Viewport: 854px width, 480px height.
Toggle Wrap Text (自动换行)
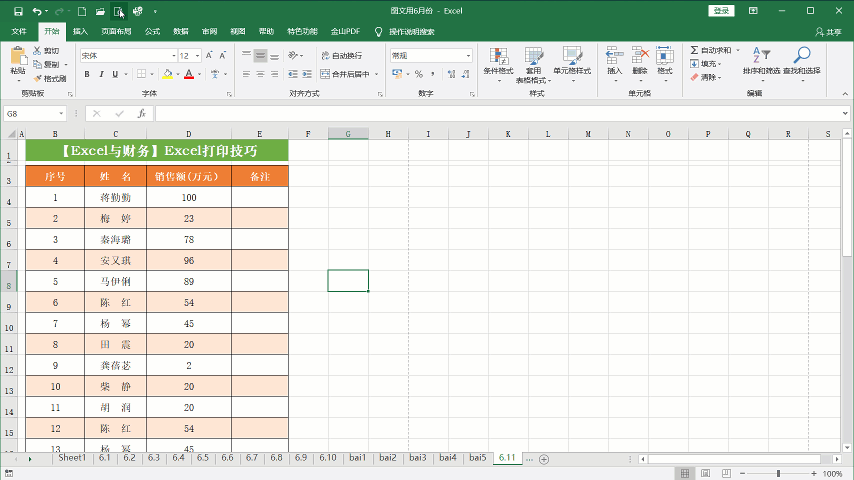point(341,56)
